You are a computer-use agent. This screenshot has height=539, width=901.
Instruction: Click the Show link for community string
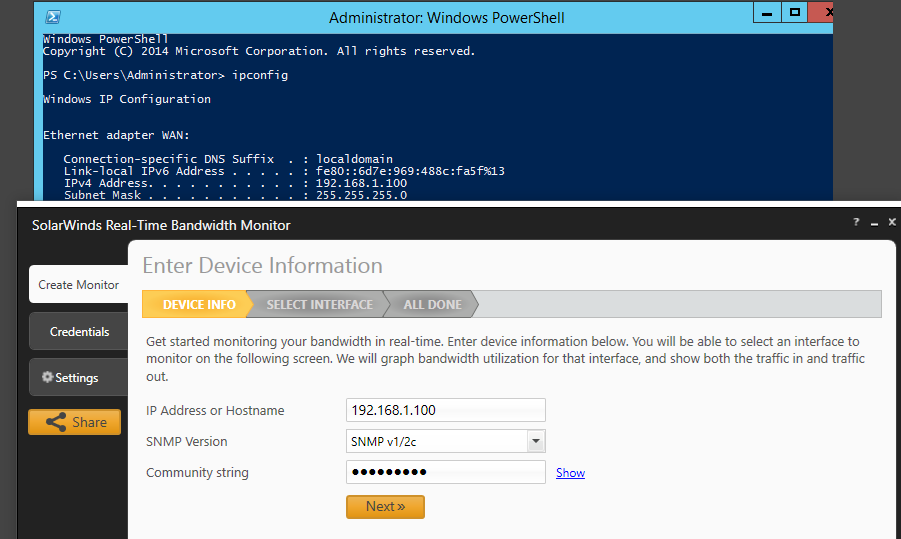click(570, 472)
